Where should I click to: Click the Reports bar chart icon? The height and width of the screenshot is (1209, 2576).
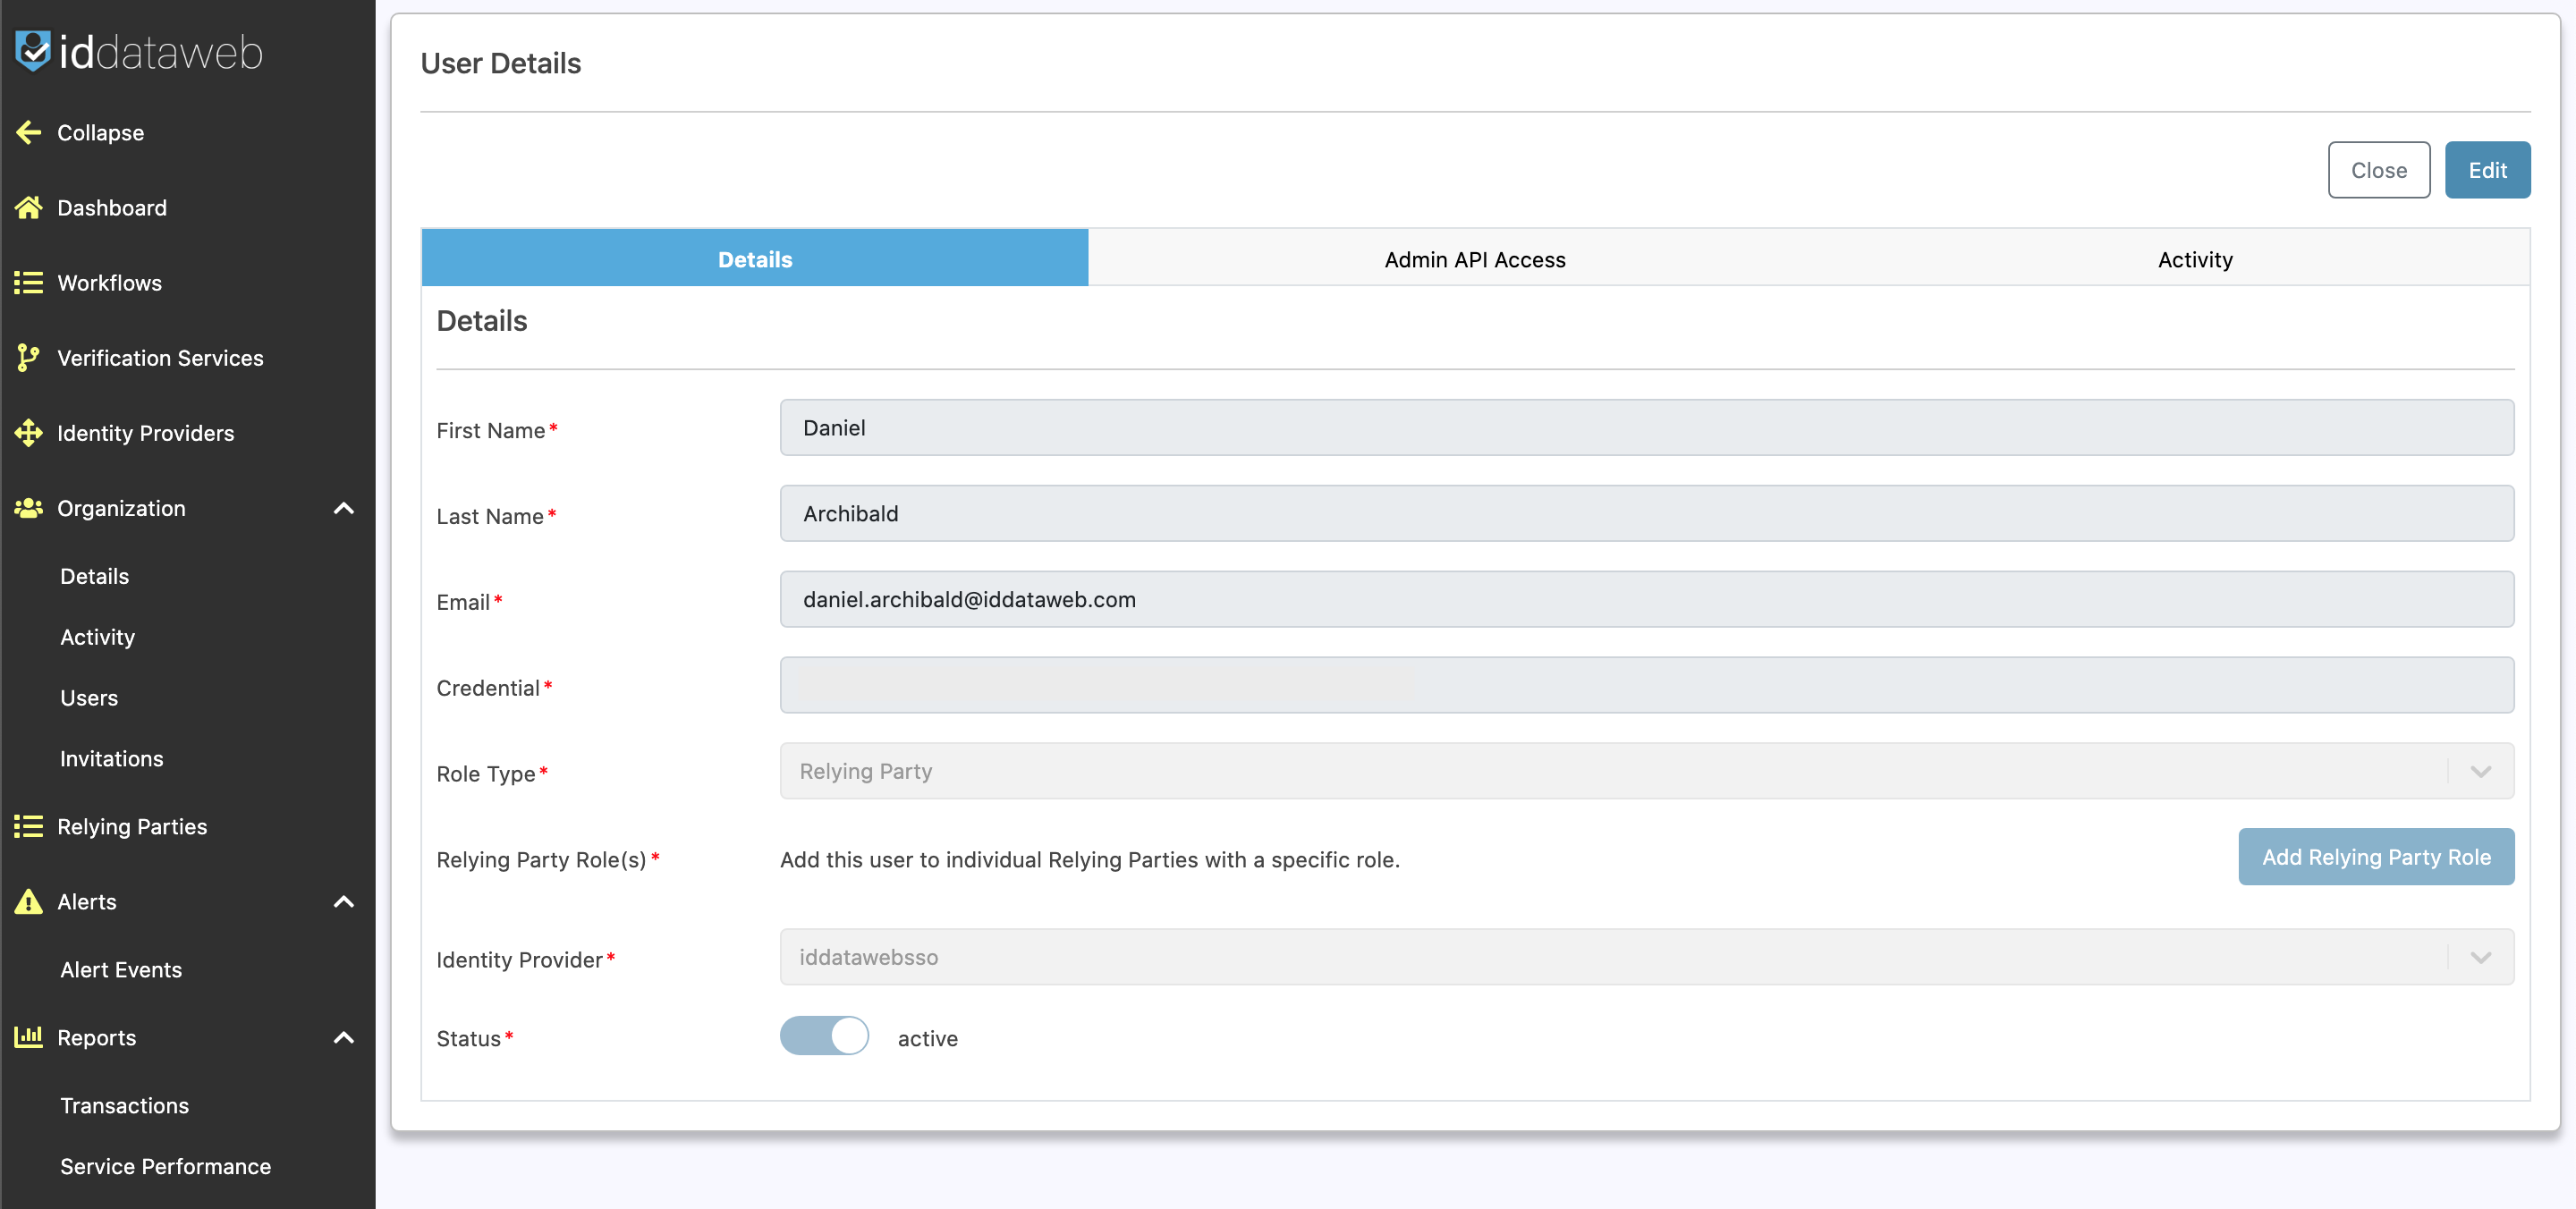click(29, 1036)
